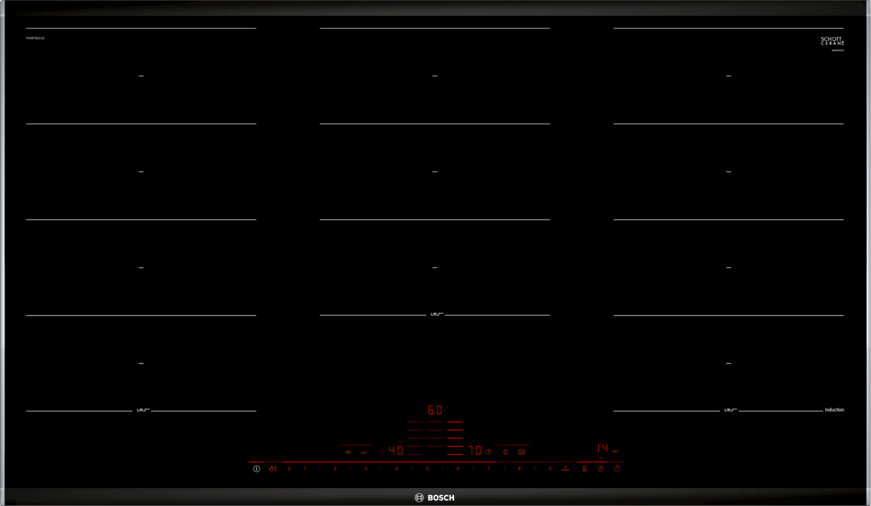Tap the 1.4 timer readout

[603, 448]
